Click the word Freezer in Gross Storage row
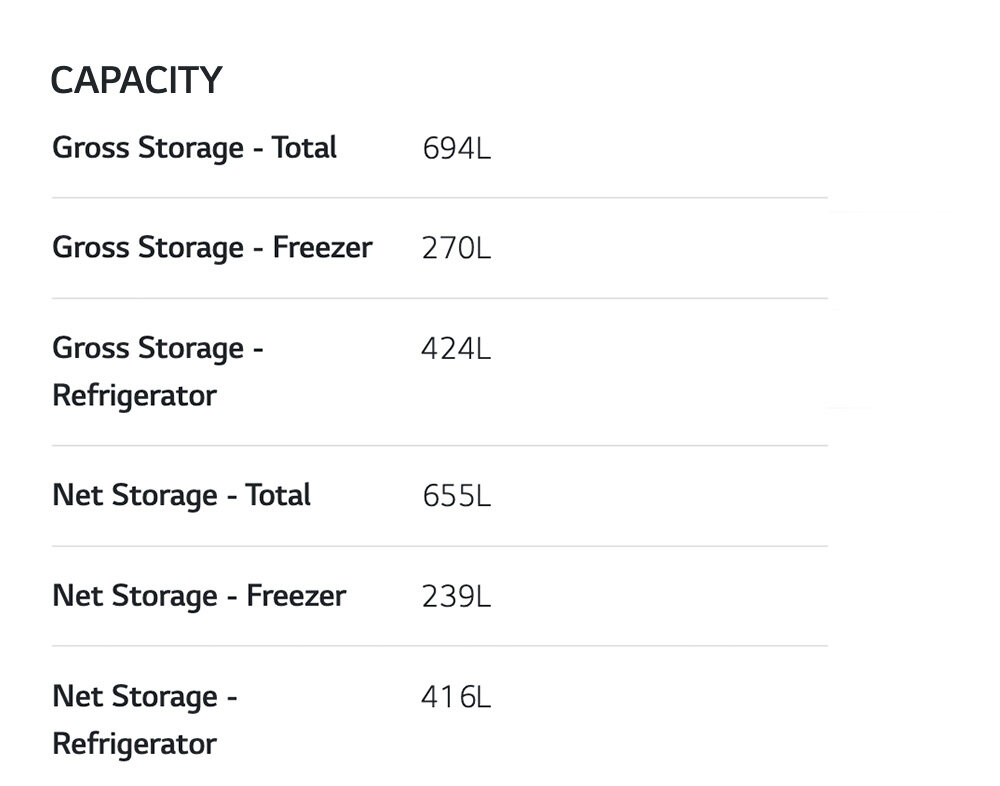The image size is (1000, 786). 322,248
